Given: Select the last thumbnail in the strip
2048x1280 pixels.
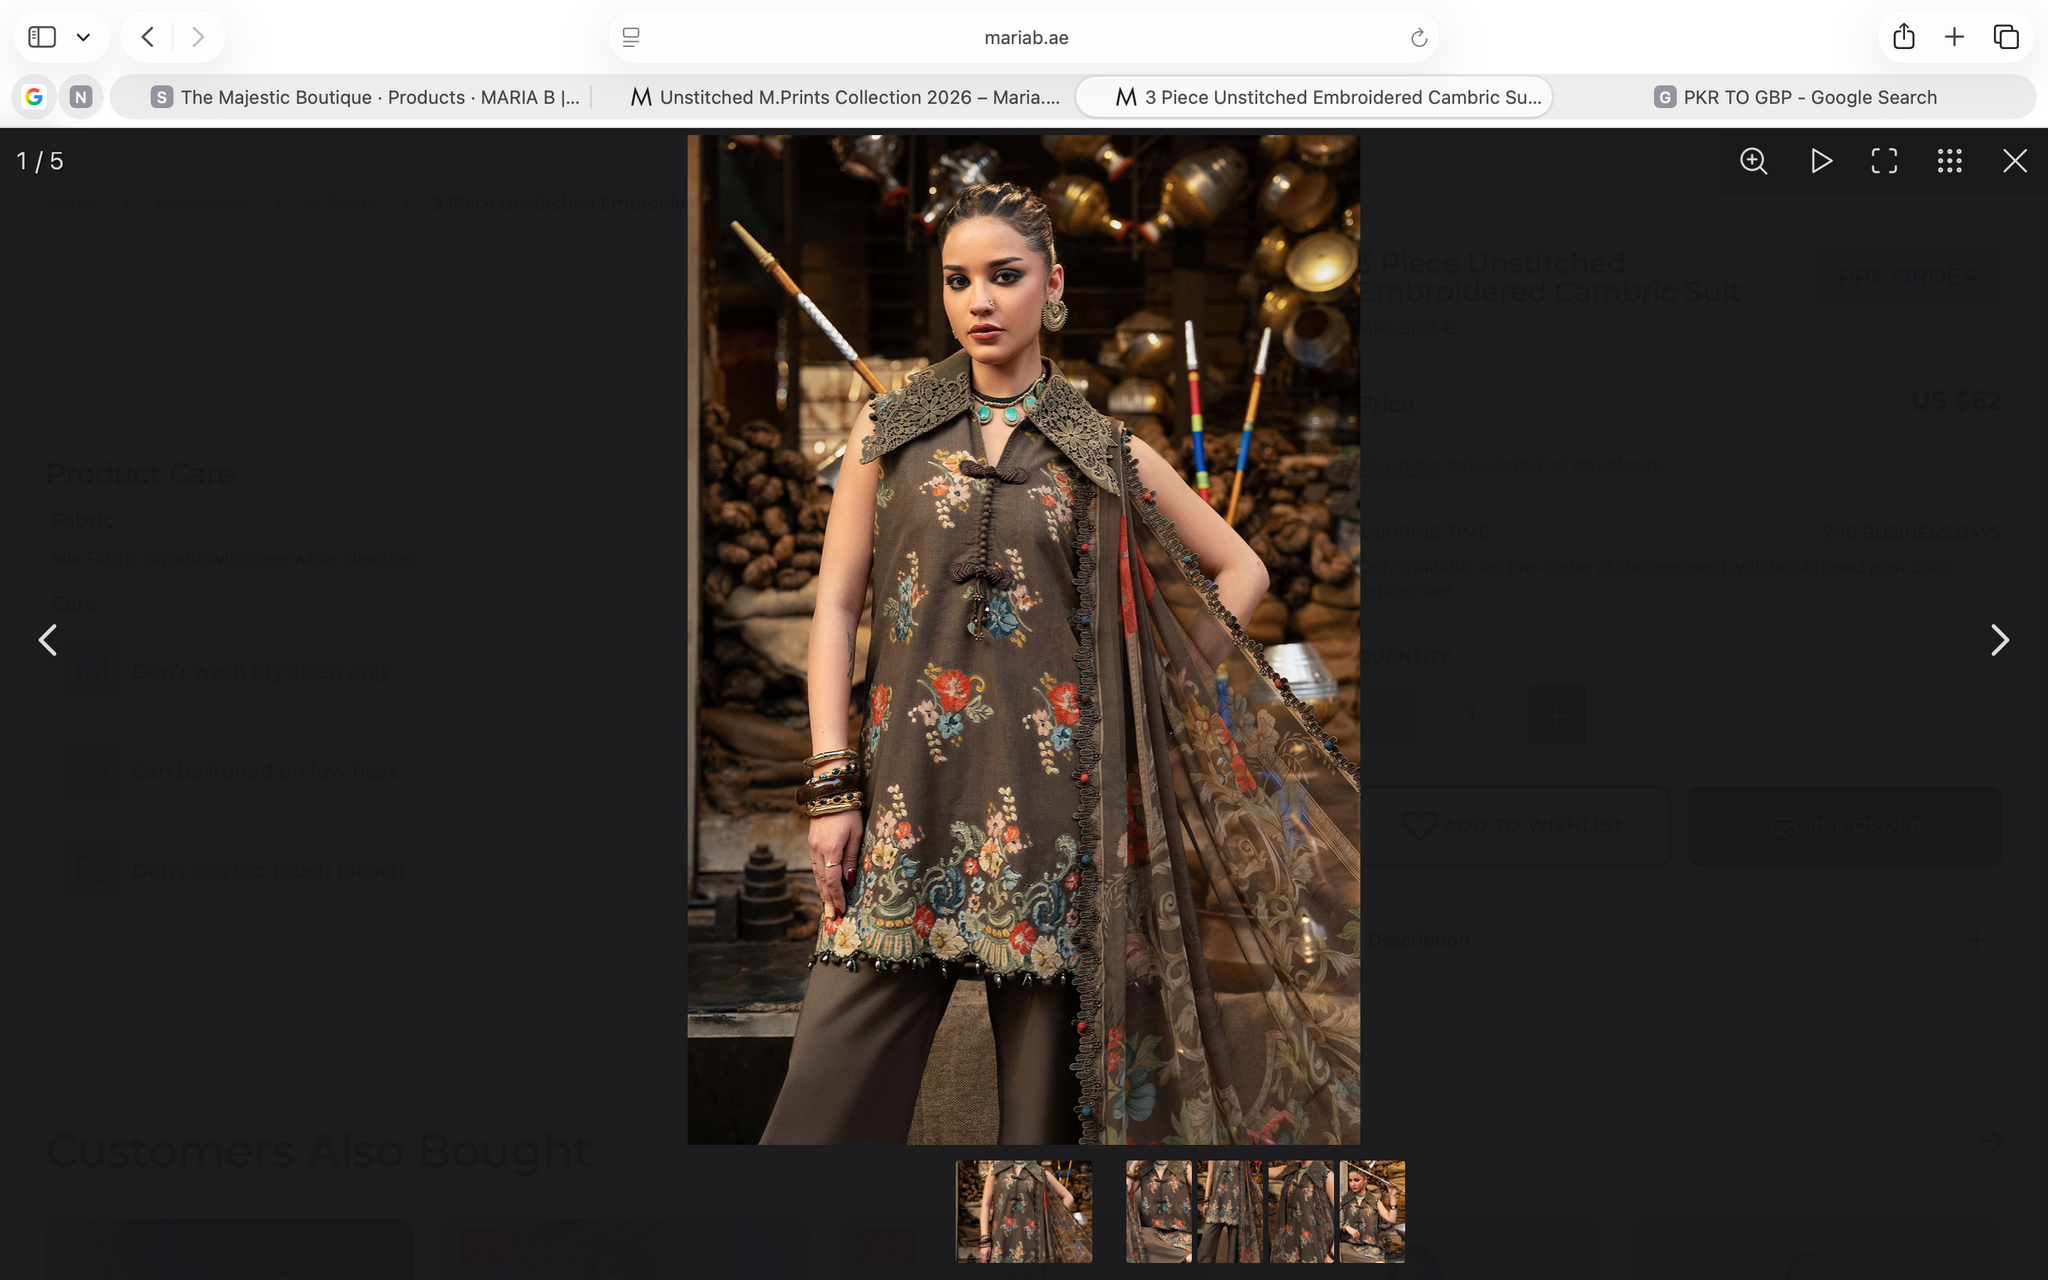Looking at the screenshot, I should click(x=1372, y=1211).
